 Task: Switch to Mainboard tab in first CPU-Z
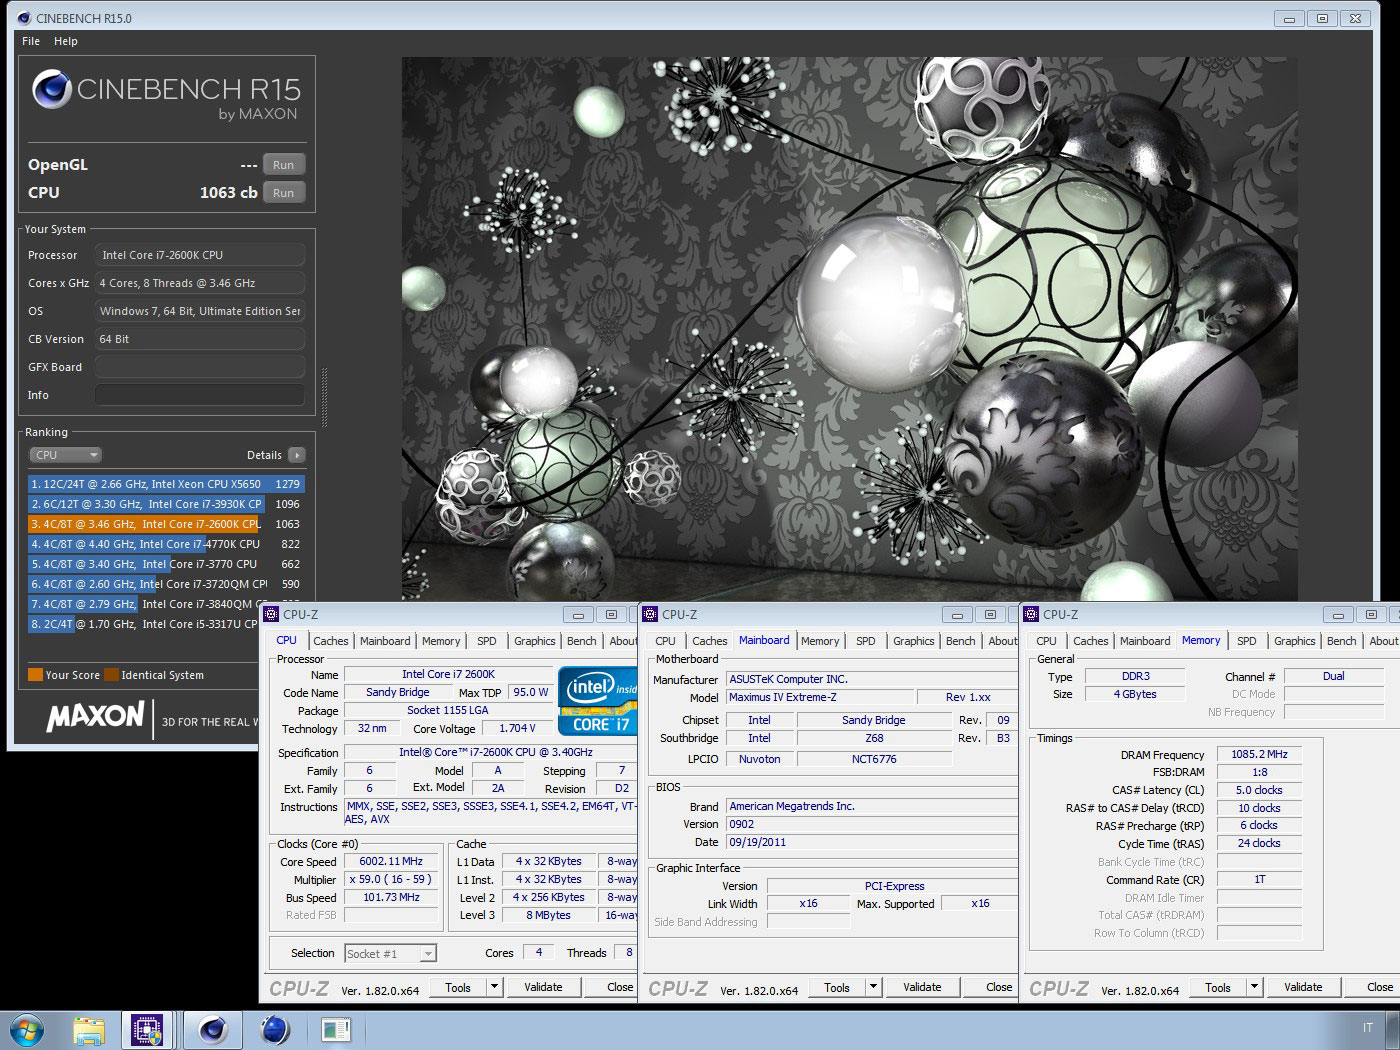tap(385, 641)
